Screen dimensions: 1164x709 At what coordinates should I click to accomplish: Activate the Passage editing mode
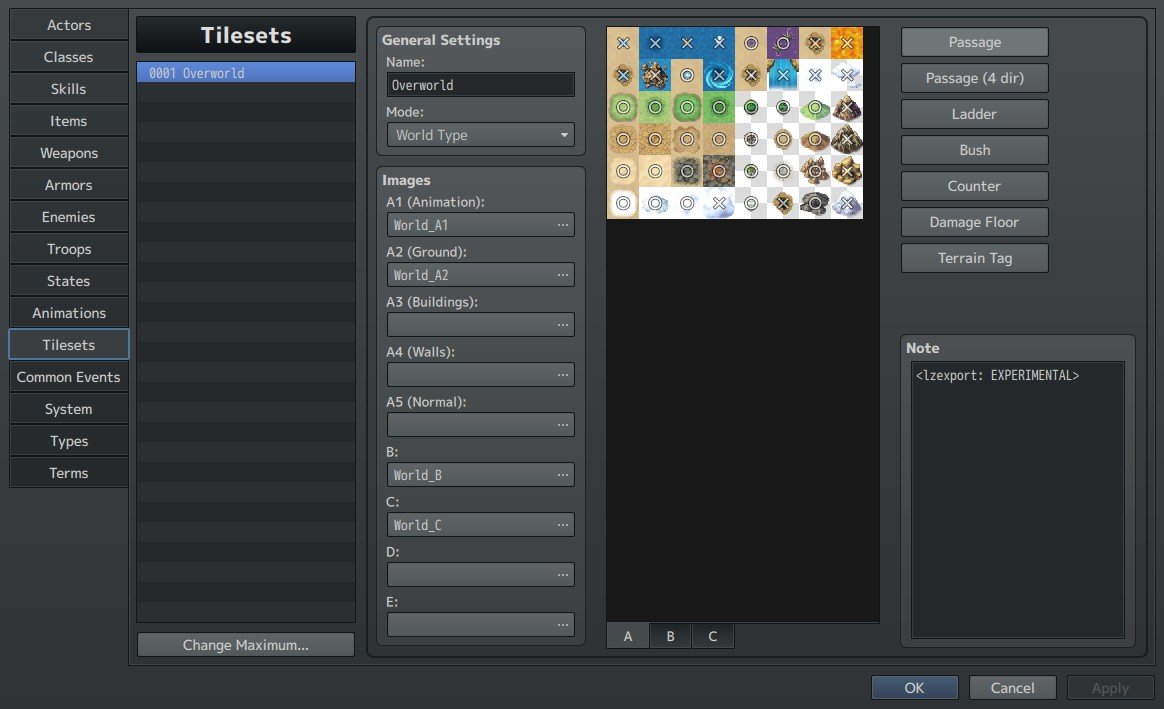tap(975, 42)
